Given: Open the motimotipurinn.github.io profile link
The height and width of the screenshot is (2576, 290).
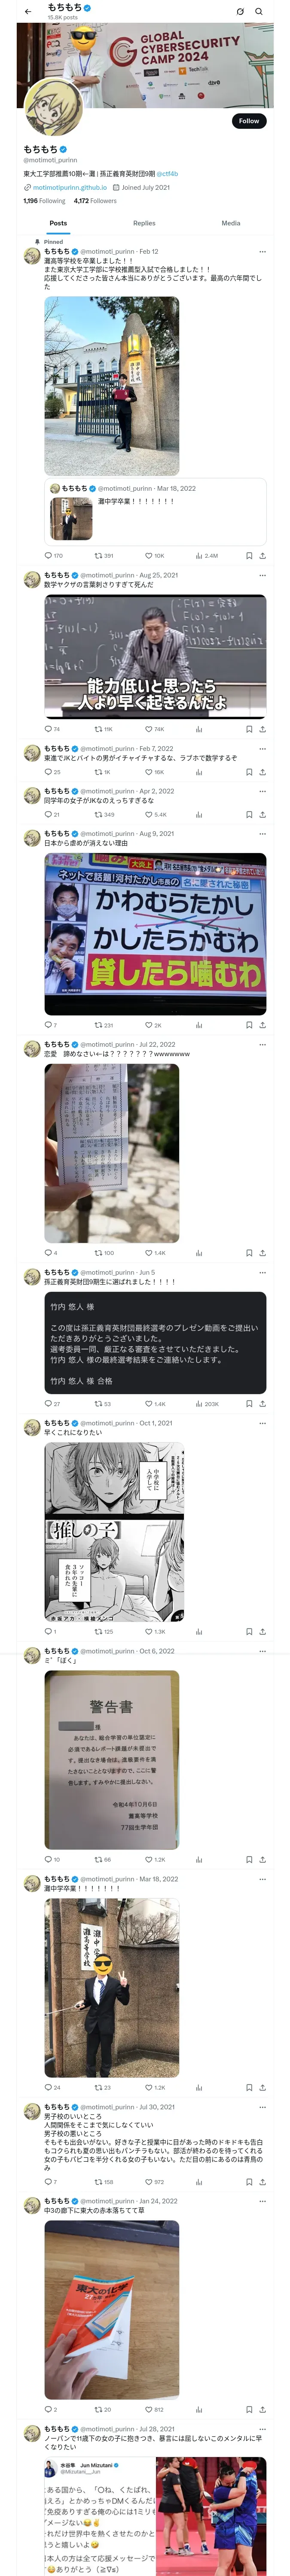Looking at the screenshot, I should (70, 187).
